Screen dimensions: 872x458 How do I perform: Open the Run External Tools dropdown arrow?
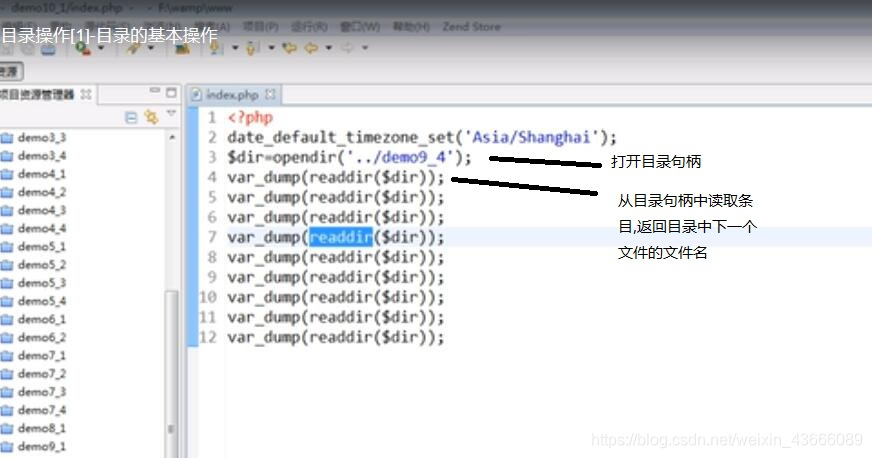coord(101,48)
